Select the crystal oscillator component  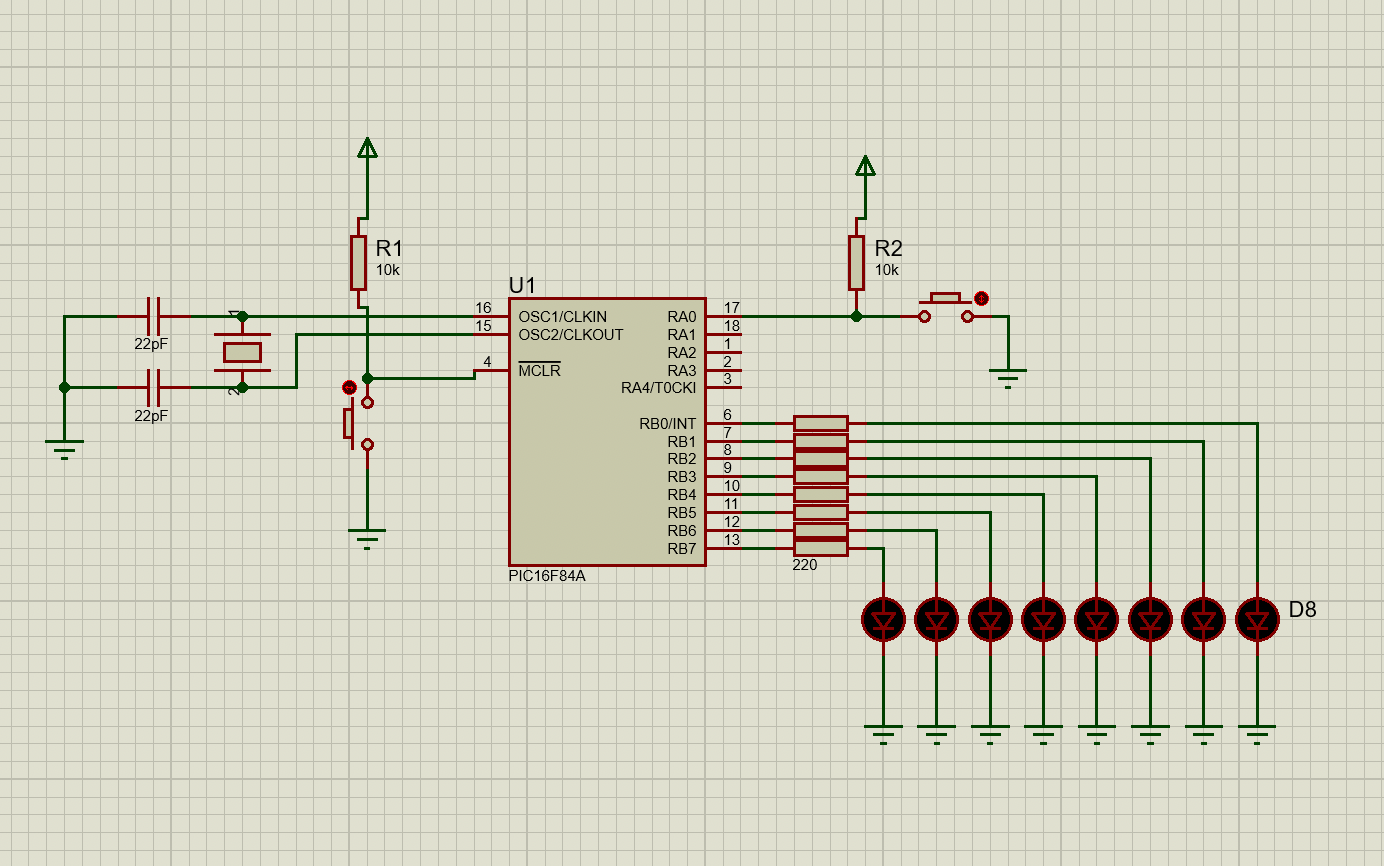242,351
